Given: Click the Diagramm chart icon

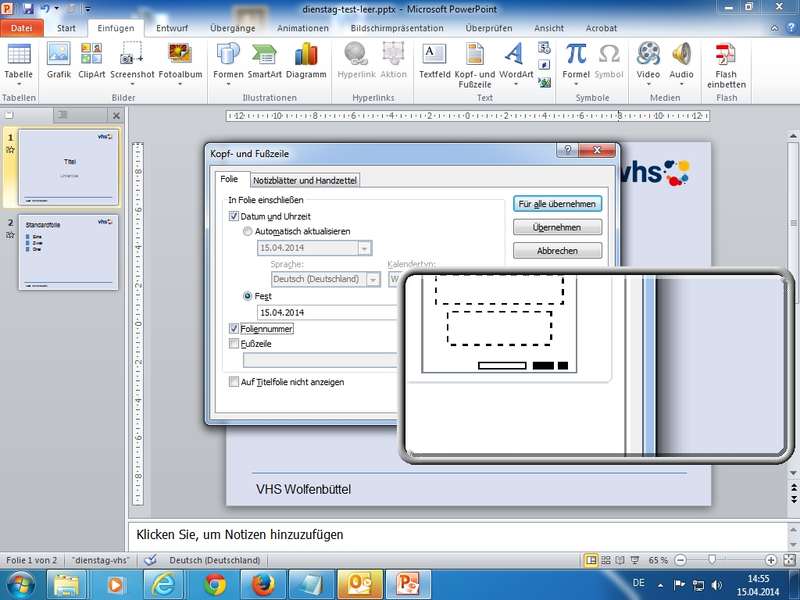Looking at the screenshot, I should pos(306,60).
